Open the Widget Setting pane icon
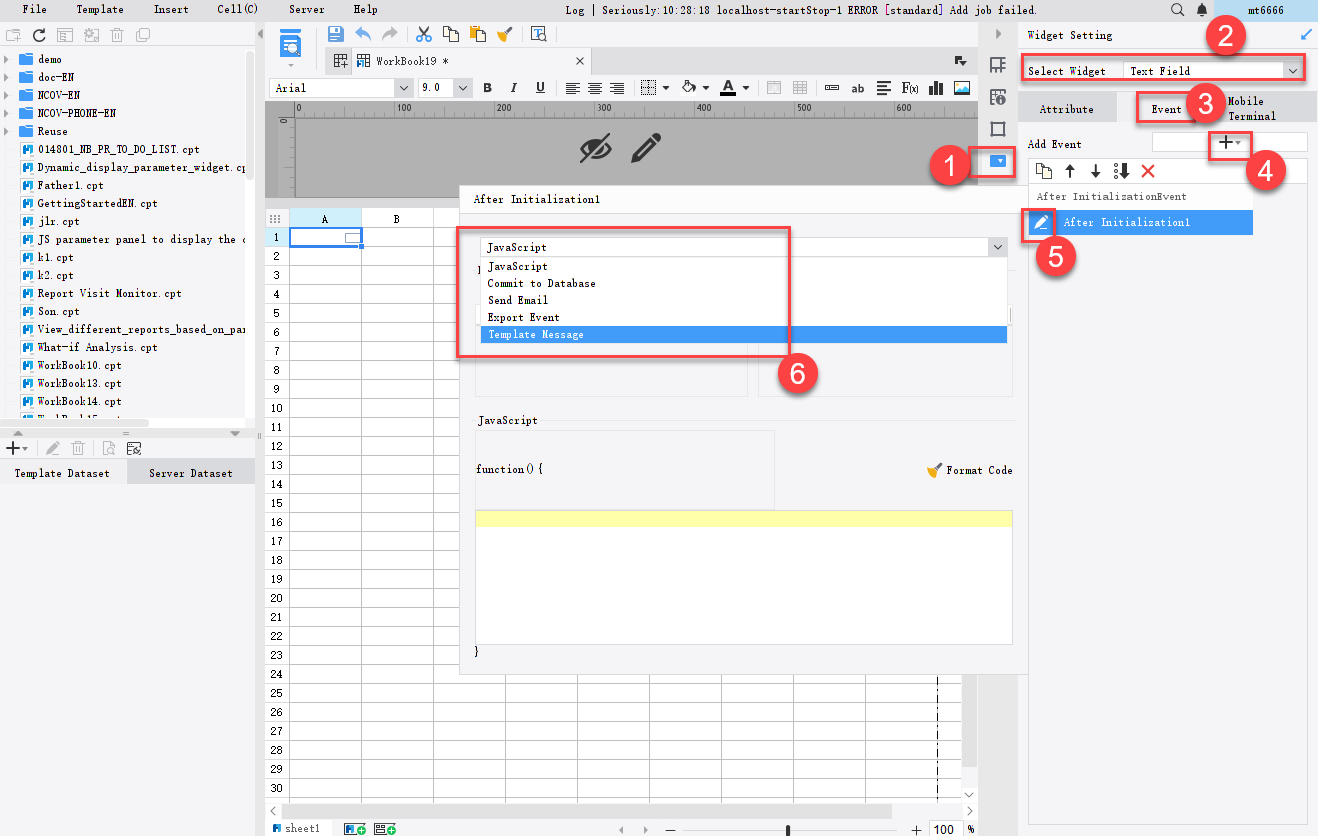The image size is (1318, 836). click(998, 161)
